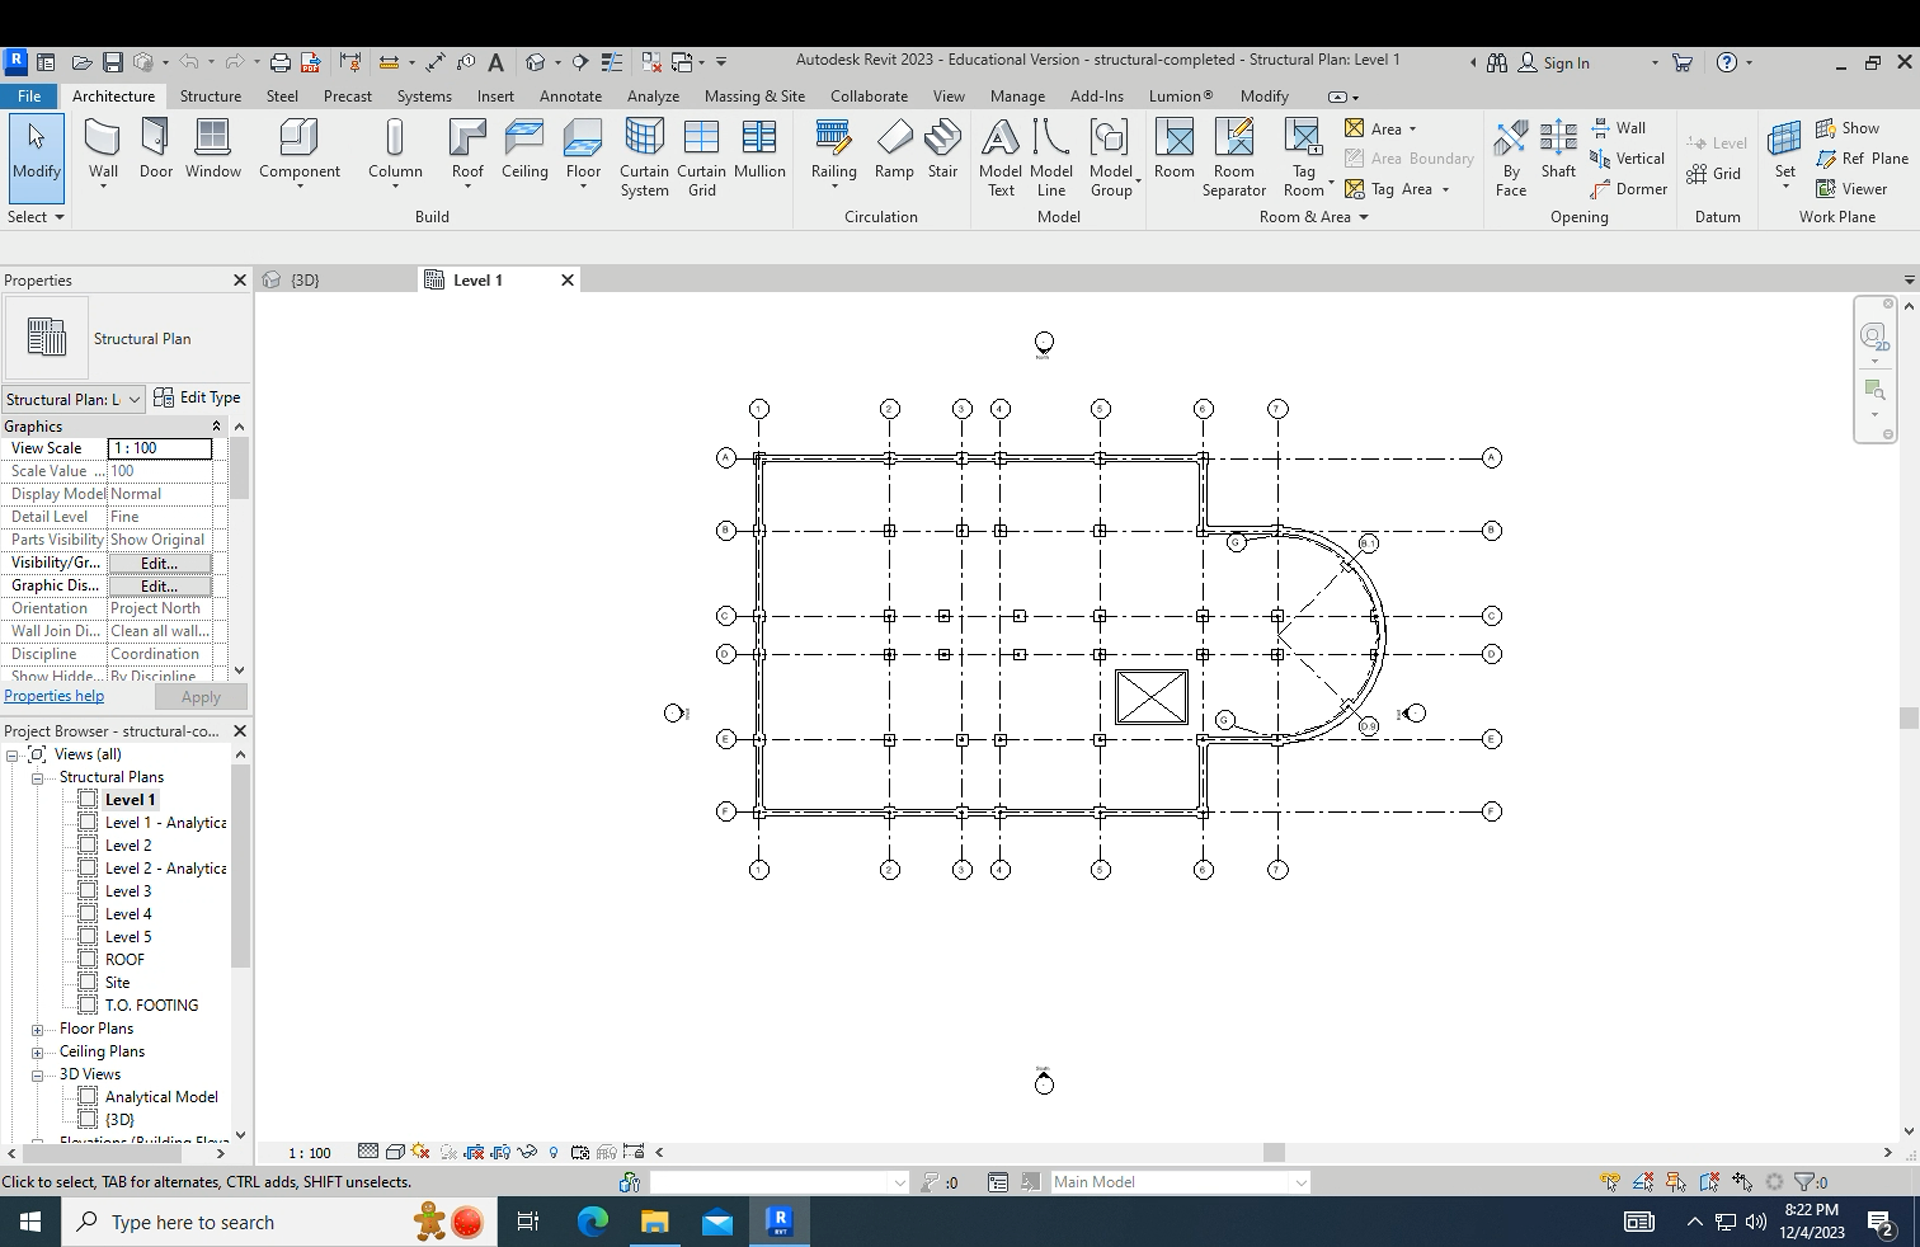This screenshot has height=1247, width=1920.
Task: Select the Window tool
Action: coord(213,150)
